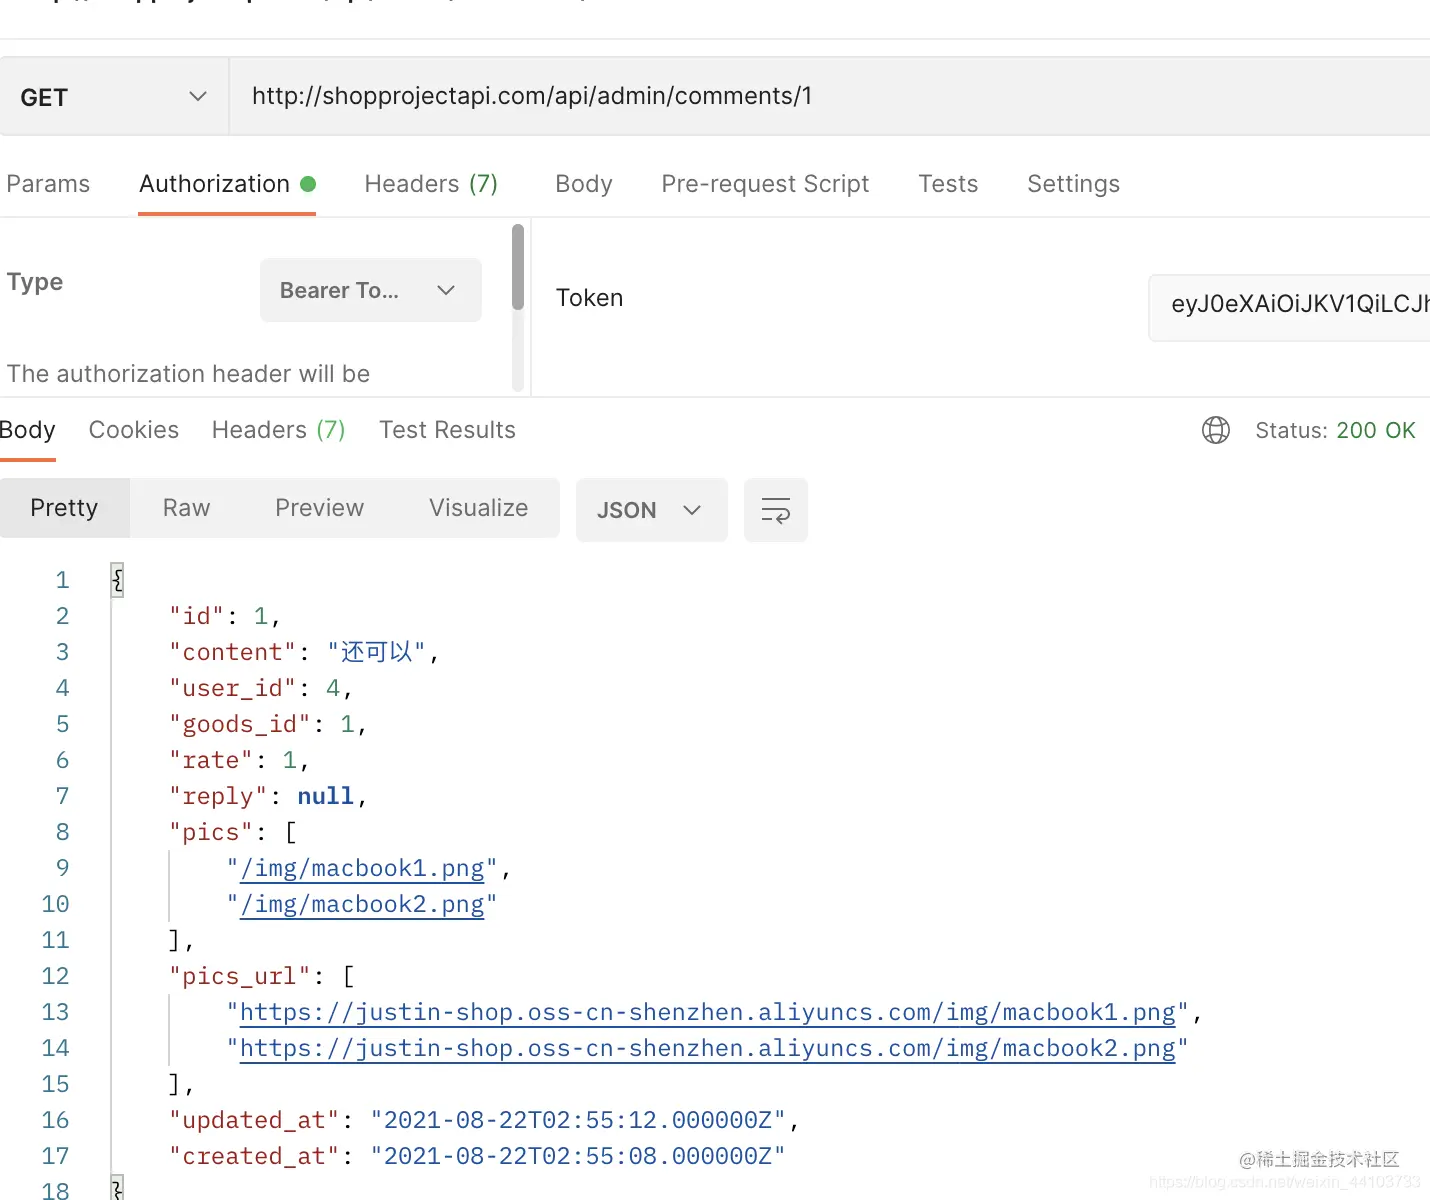Viewport: 1430px width, 1200px height.
Task: Click the "goods_id" key on line 5
Action: 240,724
